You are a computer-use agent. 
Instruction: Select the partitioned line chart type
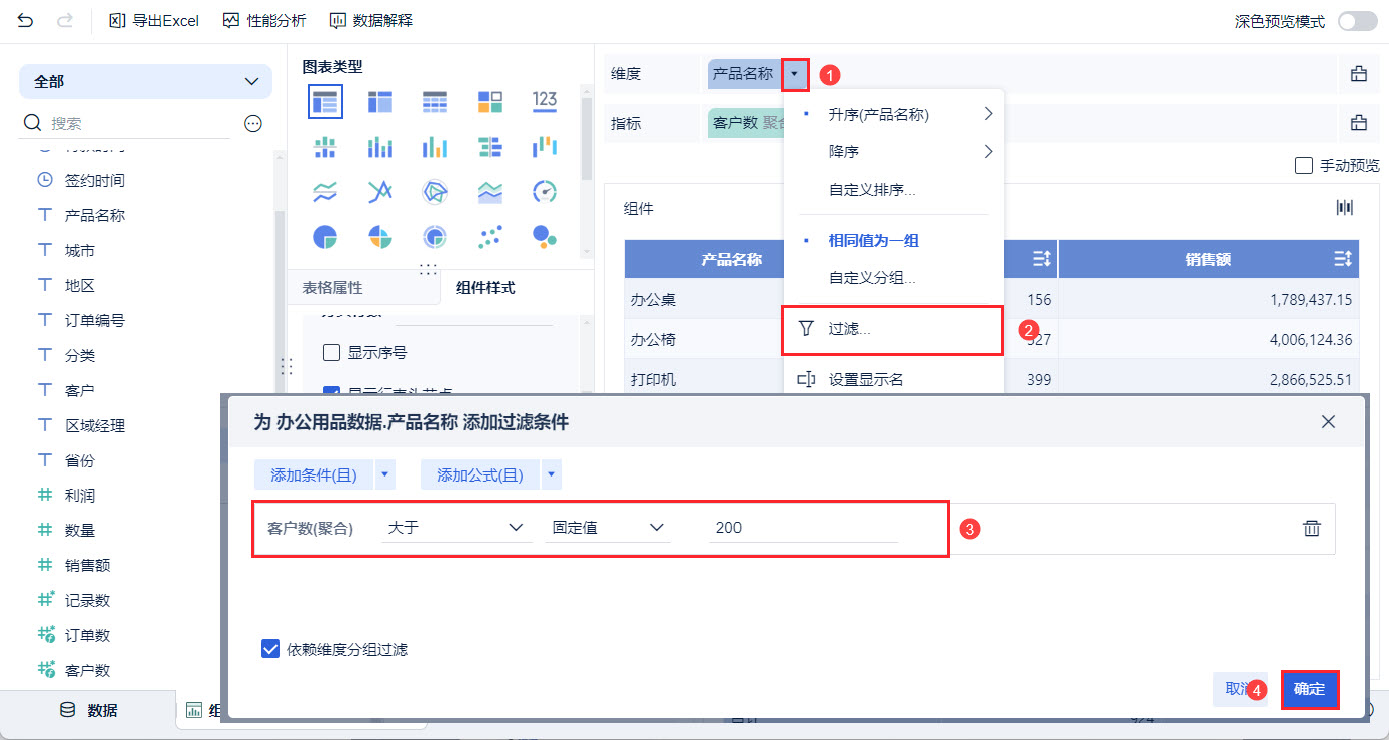coord(324,191)
